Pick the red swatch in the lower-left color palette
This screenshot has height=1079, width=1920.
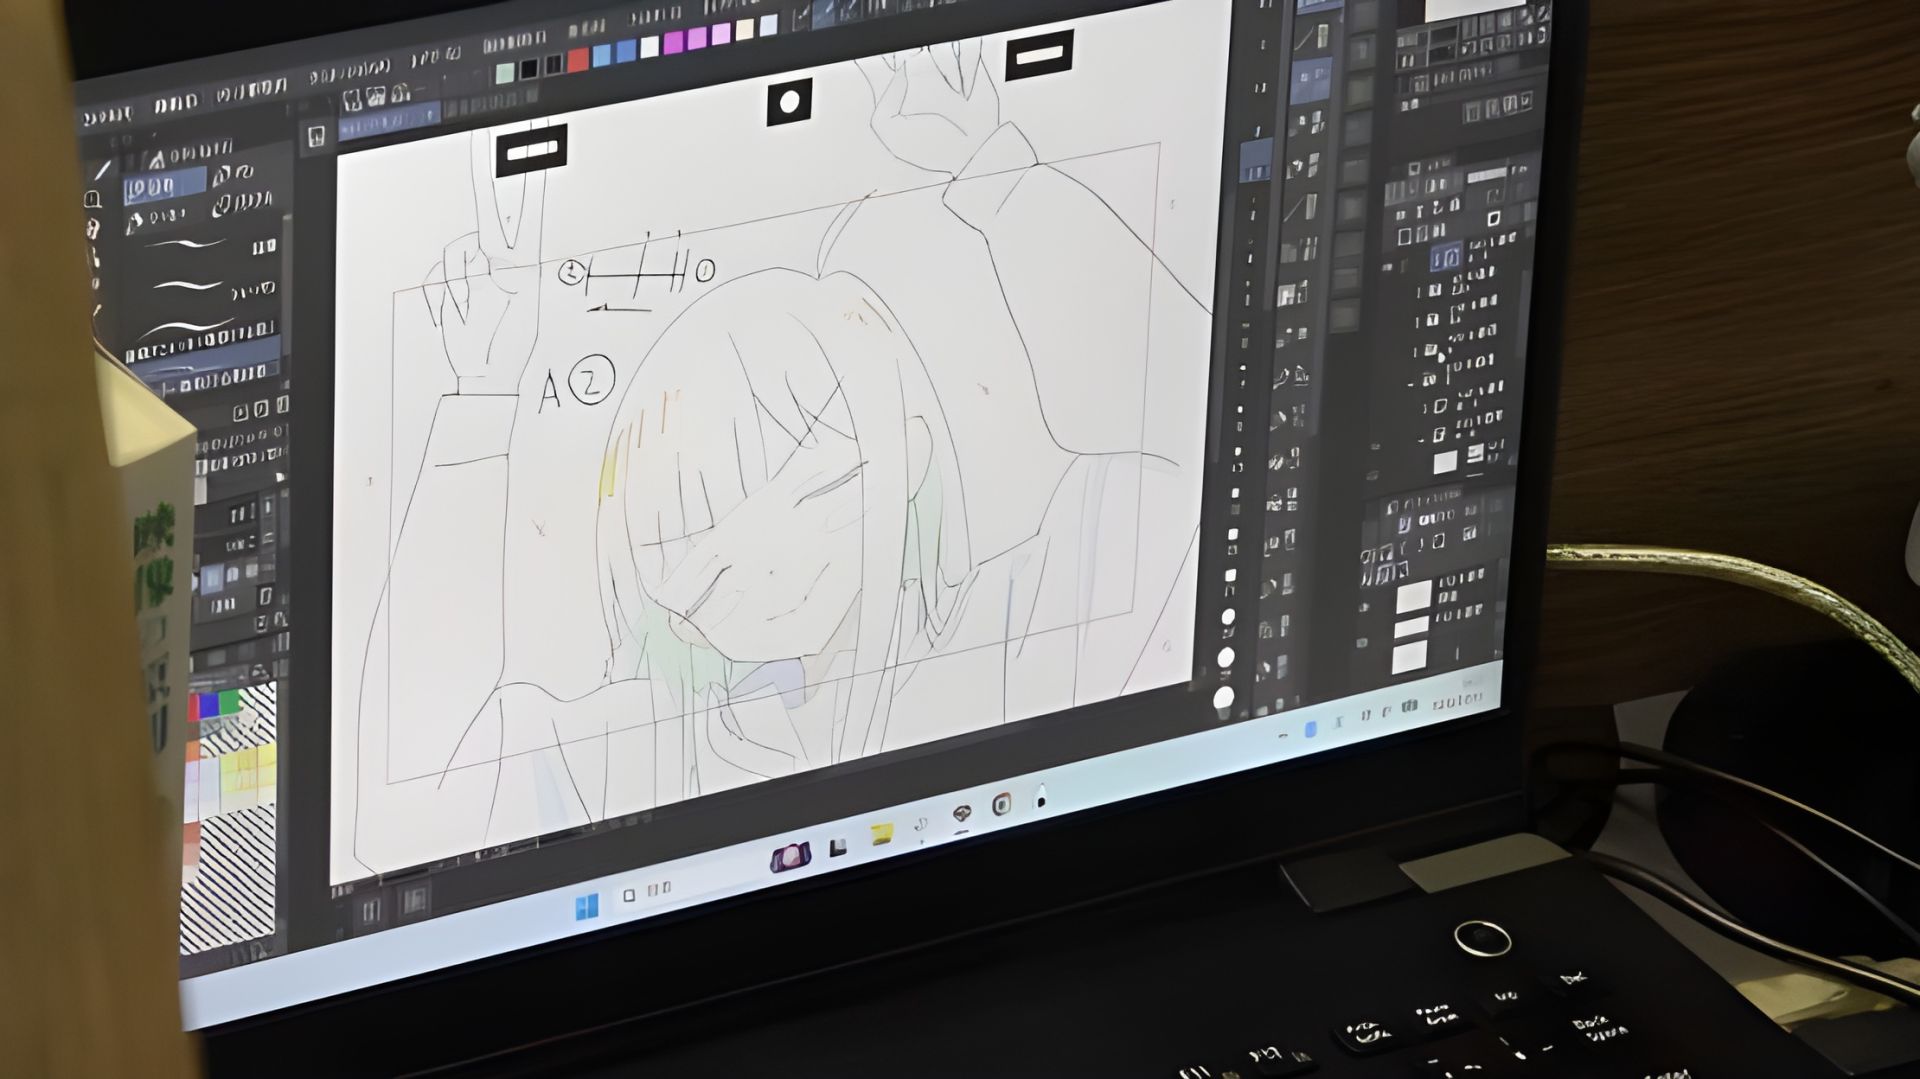tap(194, 708)
